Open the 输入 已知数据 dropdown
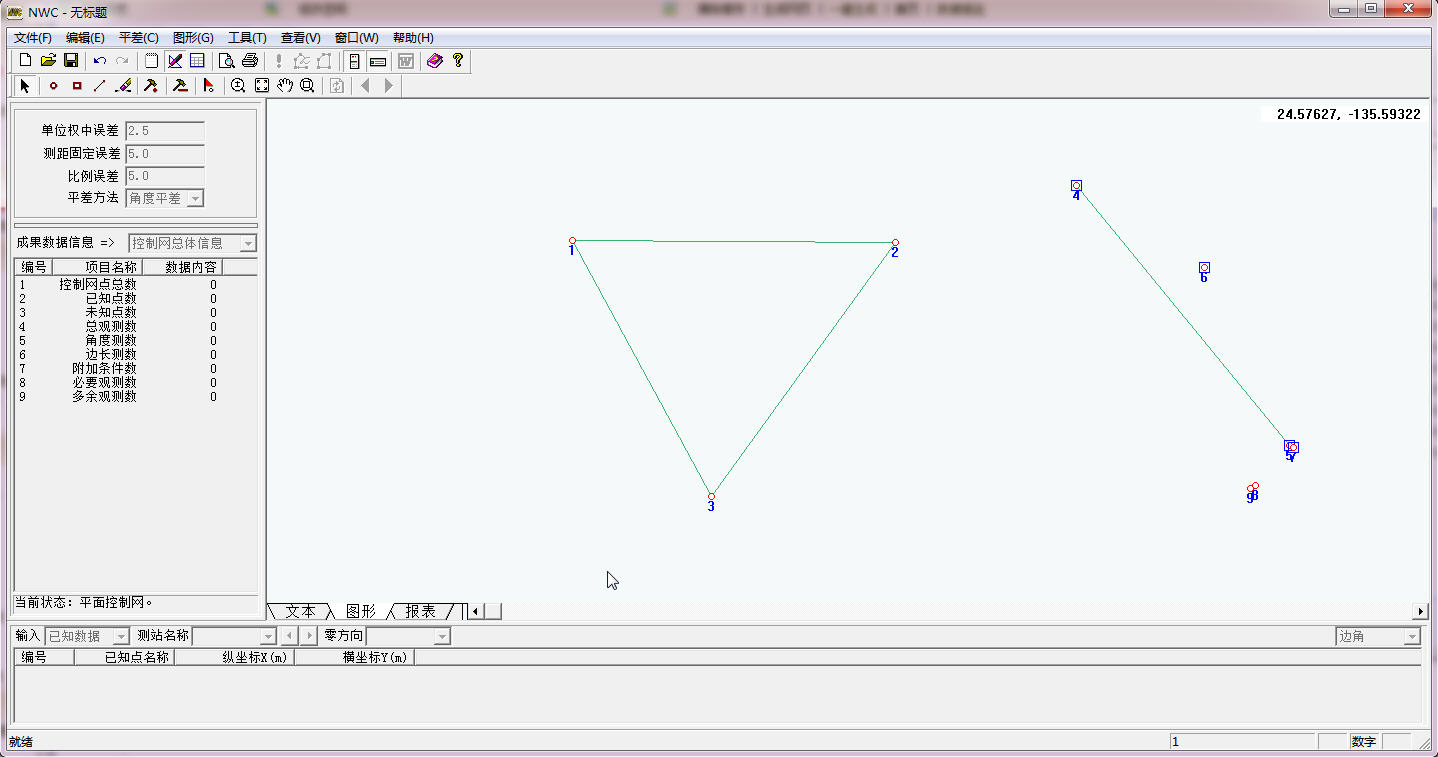 click(x=121, y=636)
